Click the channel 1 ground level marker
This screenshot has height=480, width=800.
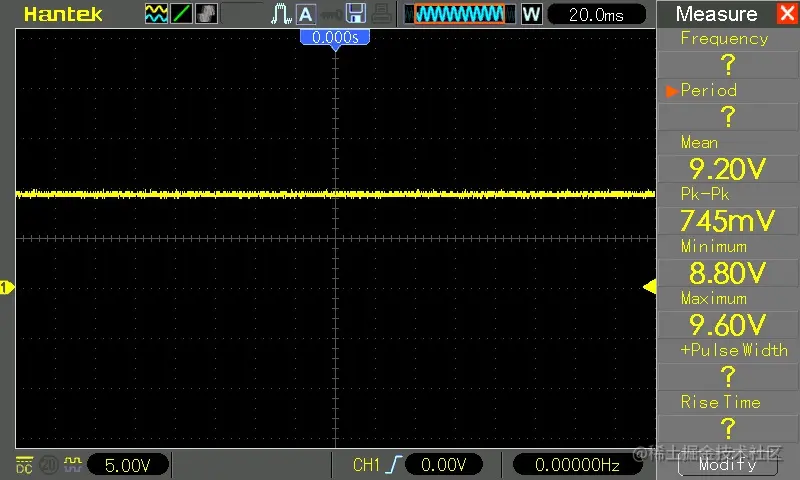[7, 287]
